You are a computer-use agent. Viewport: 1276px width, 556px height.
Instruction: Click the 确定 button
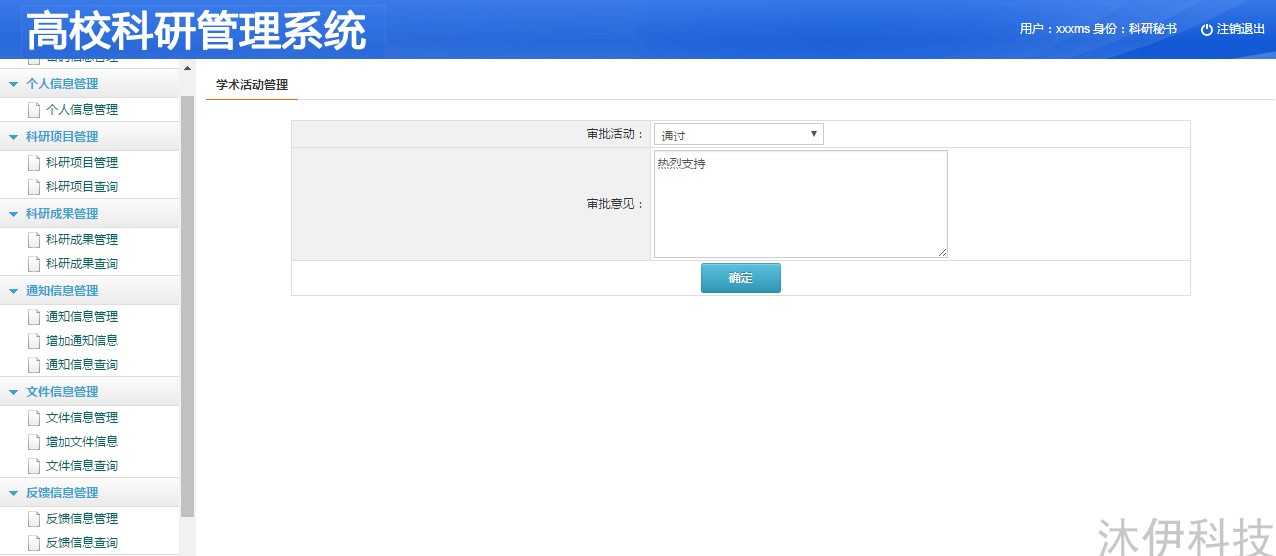click(x=741, y=278)
